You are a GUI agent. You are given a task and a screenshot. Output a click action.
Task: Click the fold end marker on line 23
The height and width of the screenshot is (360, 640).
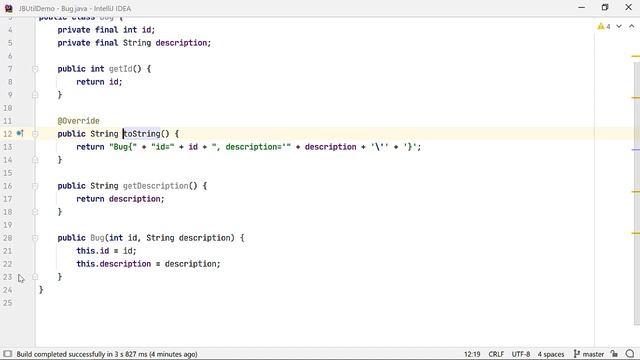point(35,277)
